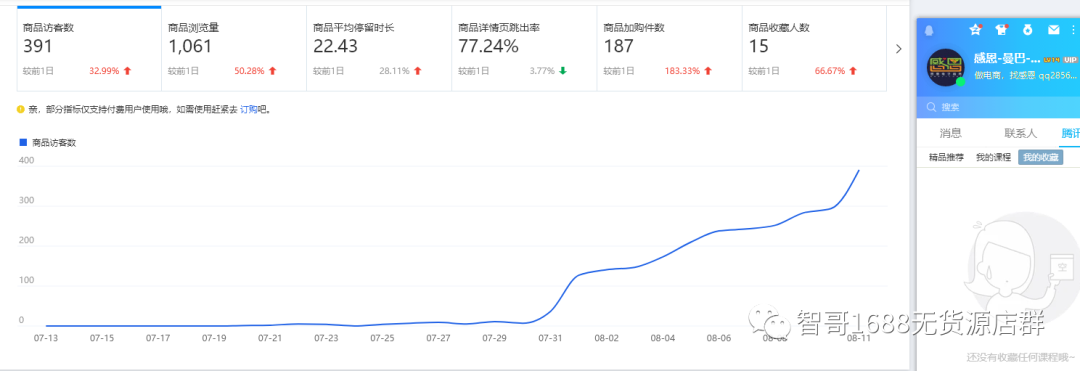Toggle the 商品访客数 legend marker
The height and width of the screenshot is (371, 1080).
click(x=22, y=142)
